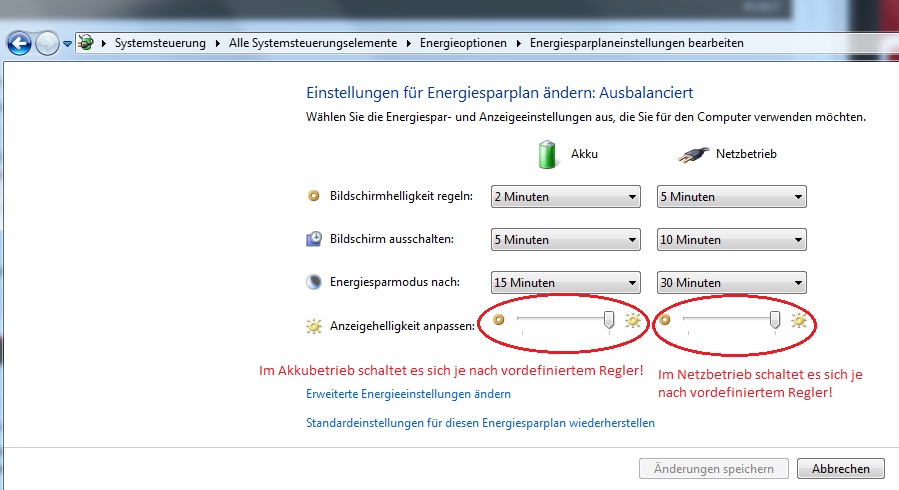
Task: Click Standardeinstellungen für diesen Energiesparplan wiederherstellen
Action: (480, 423)
